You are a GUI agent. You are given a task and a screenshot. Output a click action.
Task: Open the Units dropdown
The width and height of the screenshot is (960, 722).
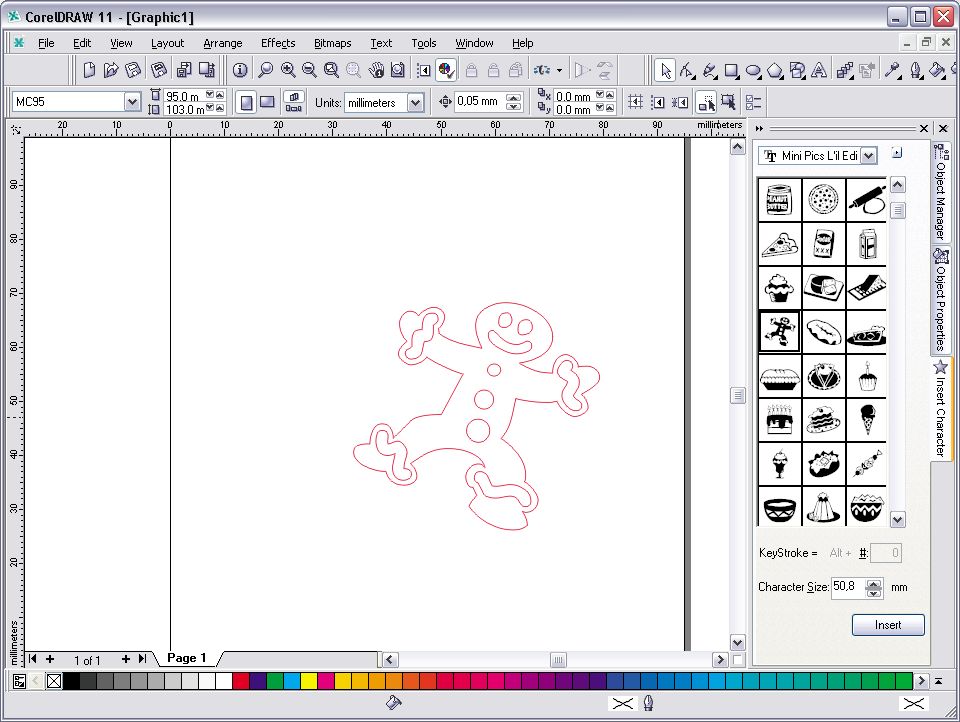(415, 102)
